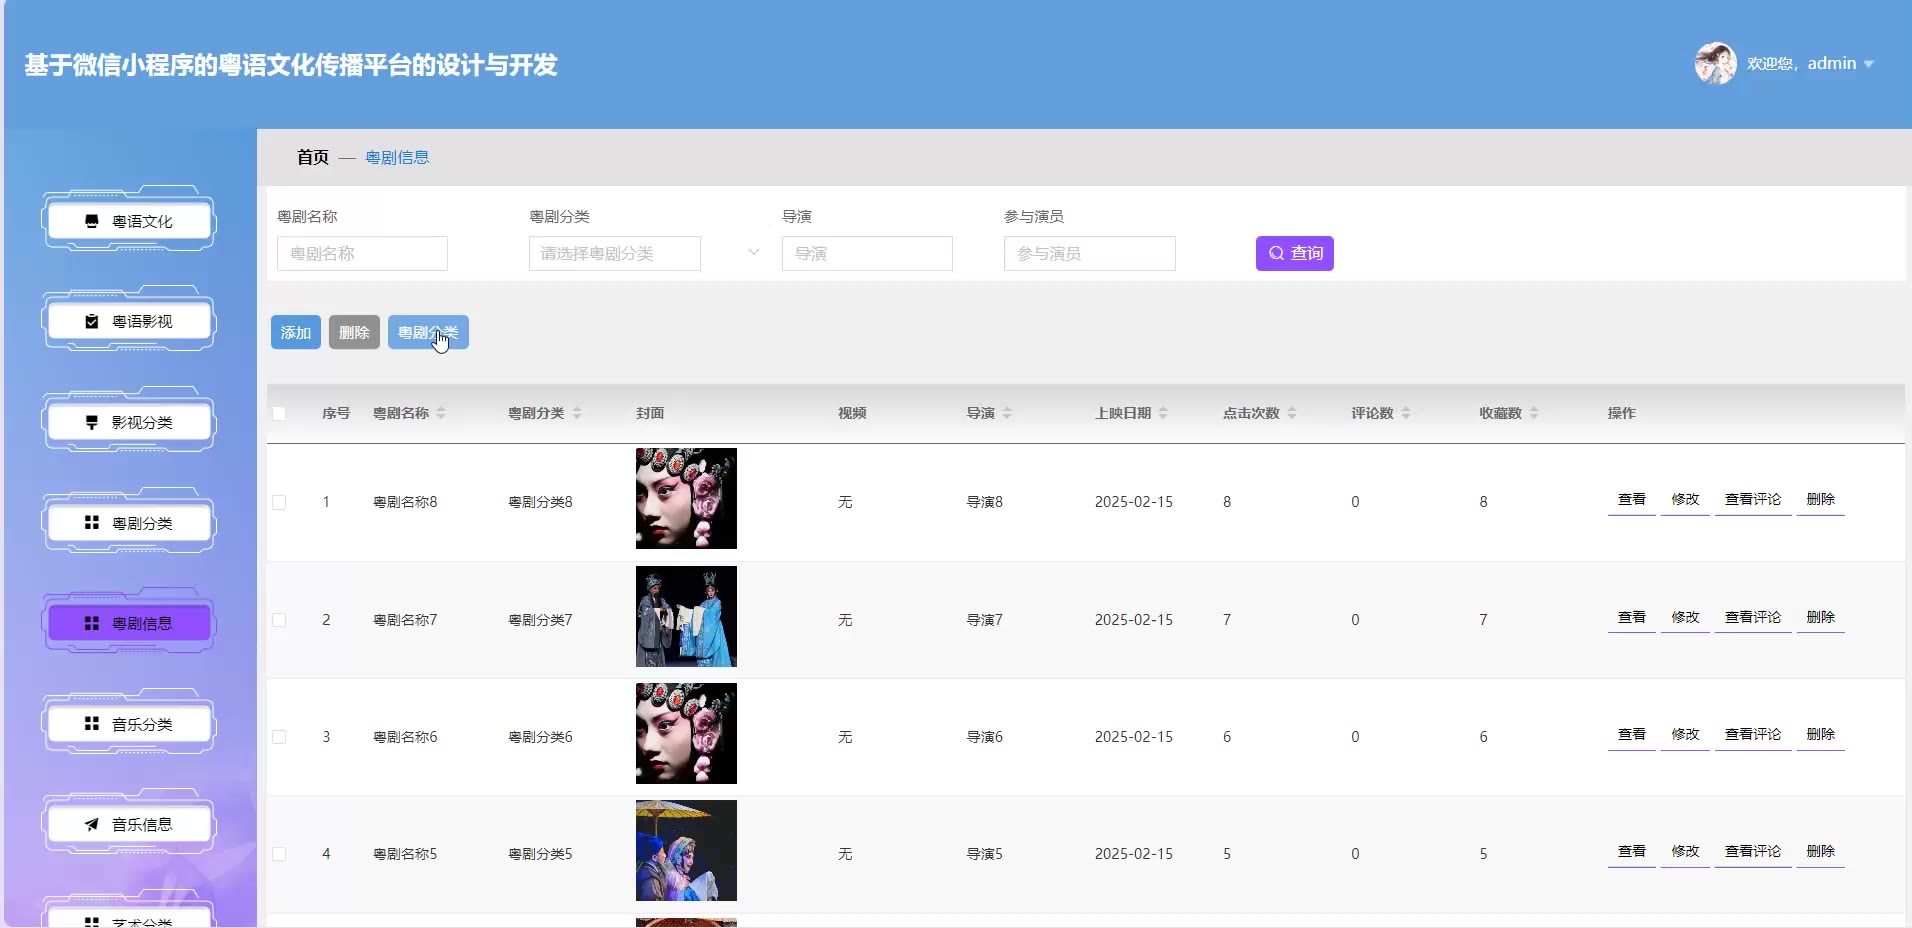Open 查看评论 for 粤剧名称6
This screenshot has height=928, width=1912.
1752,734
